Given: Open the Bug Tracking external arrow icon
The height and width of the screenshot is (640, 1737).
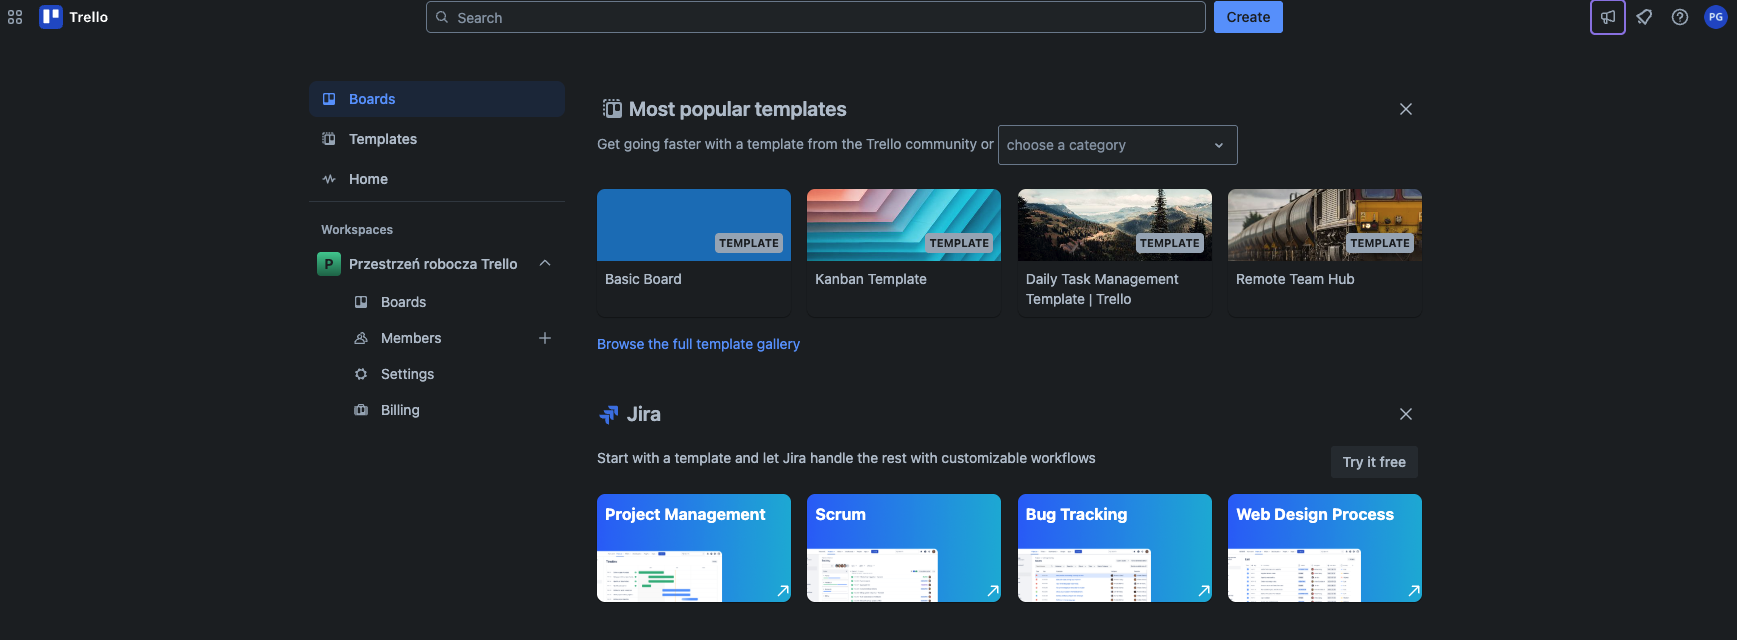Looking at the screenshot, I should [1204, 591].
